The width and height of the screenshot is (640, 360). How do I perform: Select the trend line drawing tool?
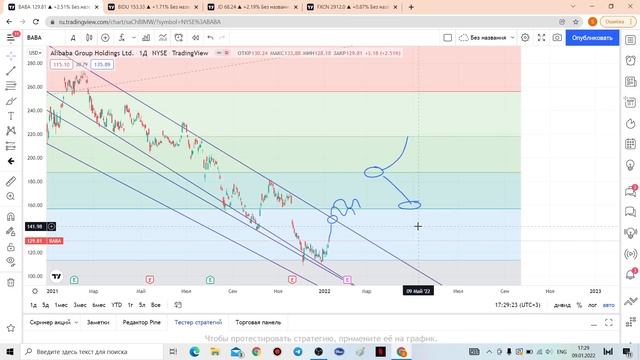(11, 71)
